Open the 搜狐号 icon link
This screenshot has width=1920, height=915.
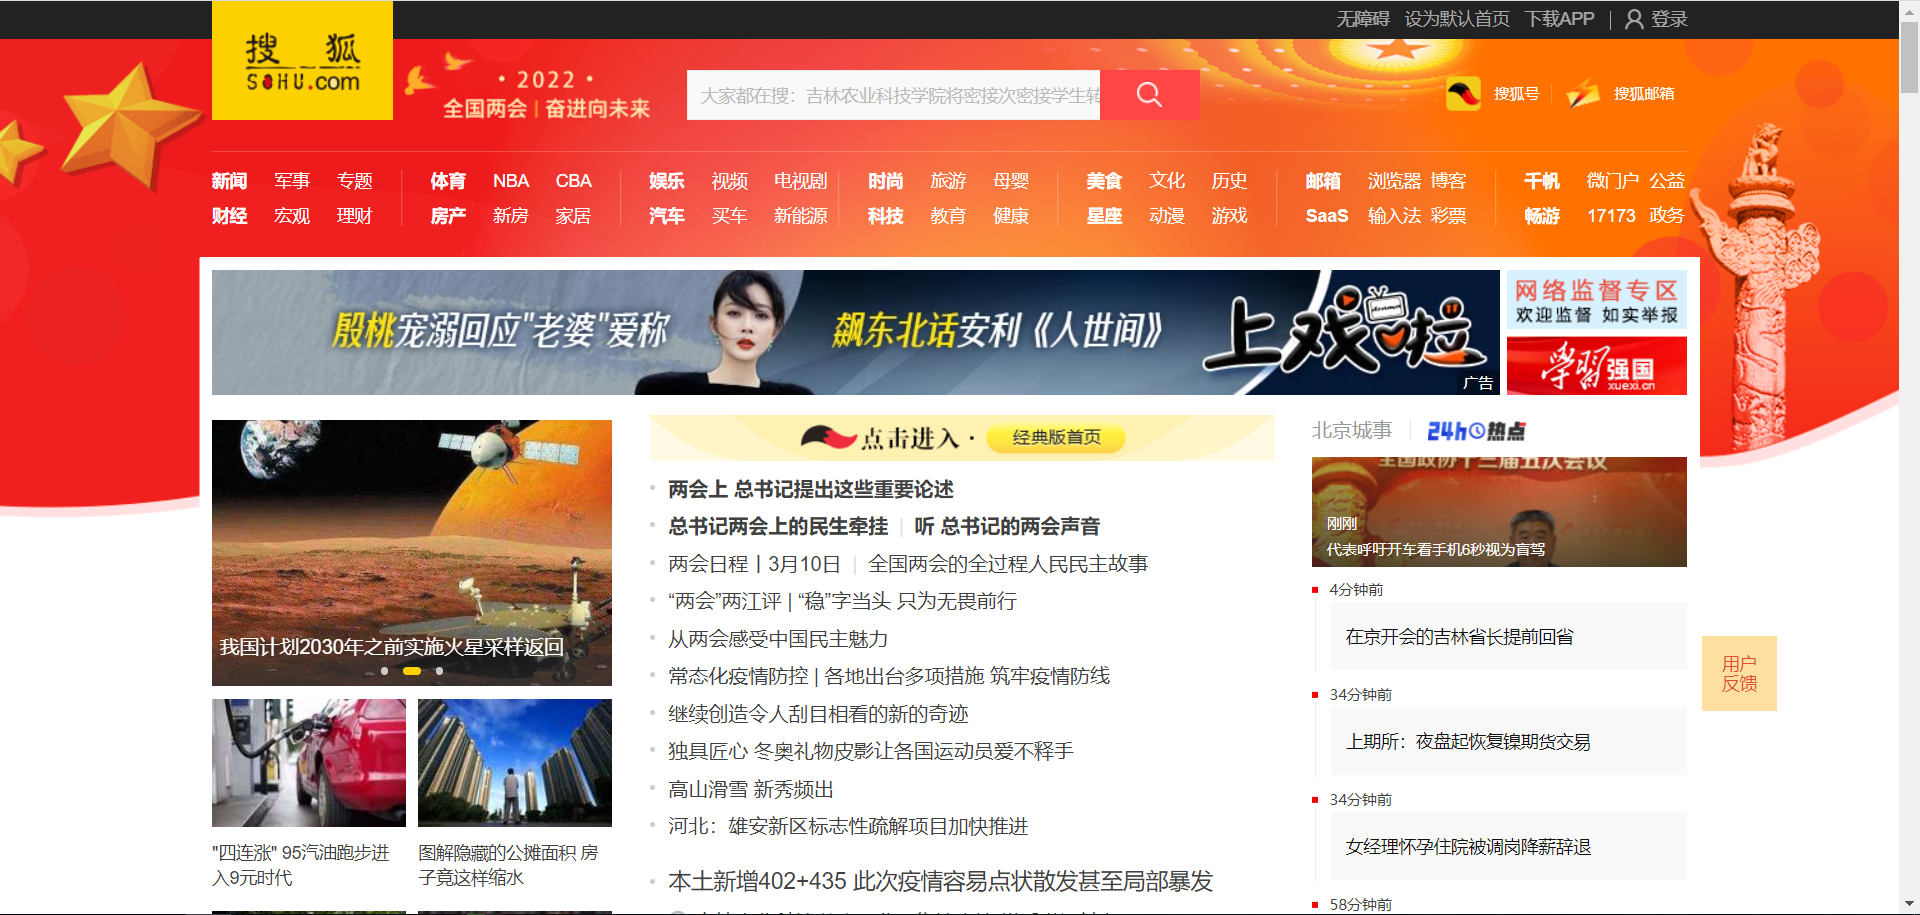point(1463,94)
